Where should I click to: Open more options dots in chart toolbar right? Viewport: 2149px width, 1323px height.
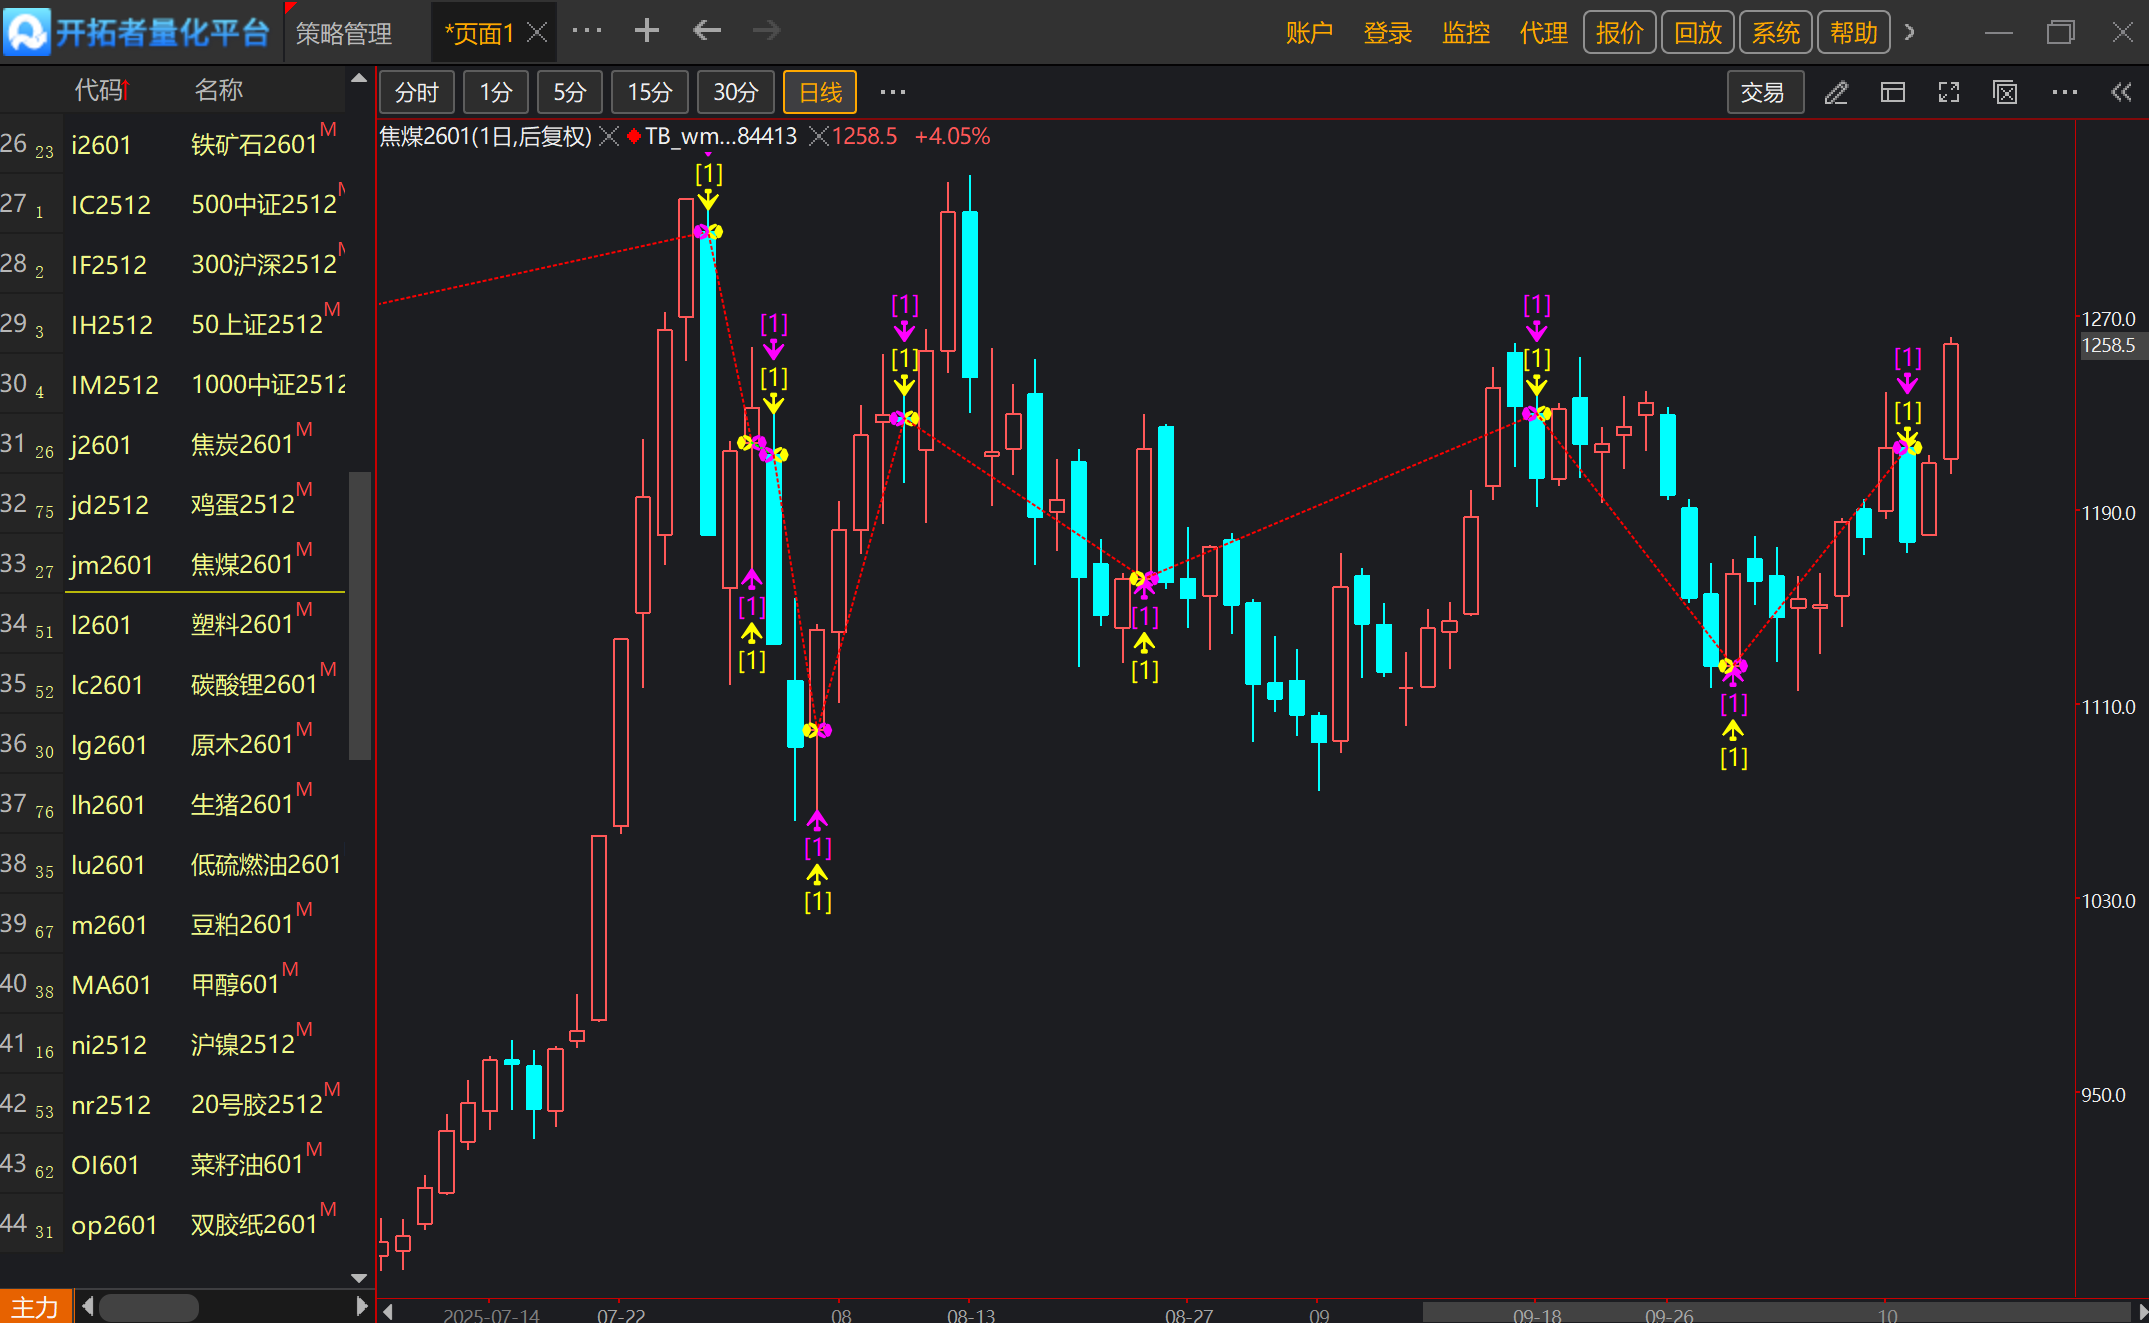[x=2064, y=93]
